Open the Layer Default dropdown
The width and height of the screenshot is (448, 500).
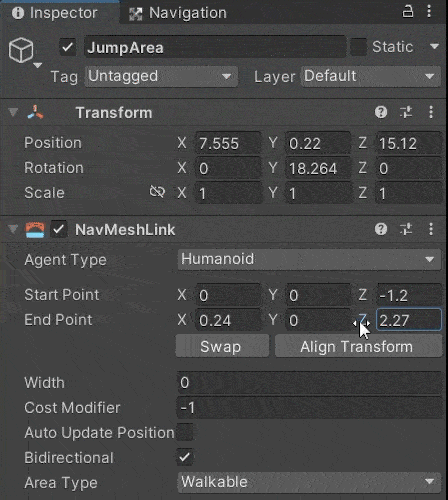point(371,76)
